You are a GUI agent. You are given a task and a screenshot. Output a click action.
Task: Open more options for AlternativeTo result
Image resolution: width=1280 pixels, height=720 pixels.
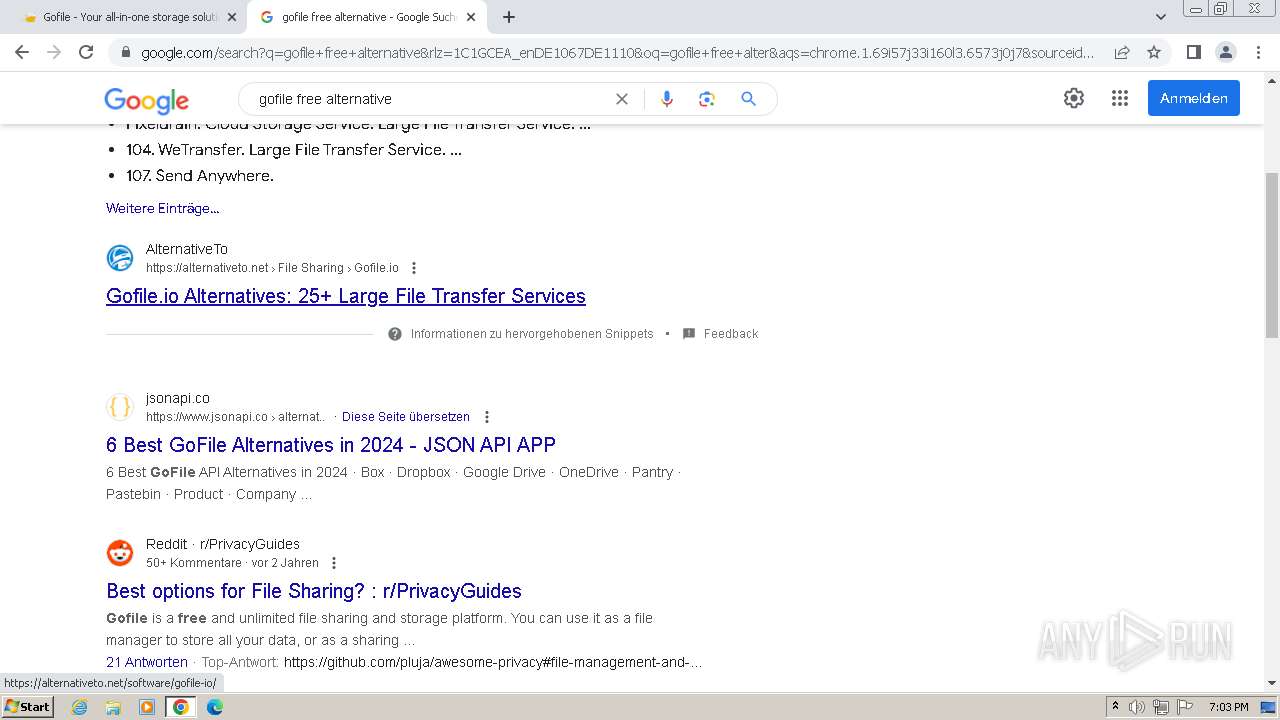pos(414,268)
